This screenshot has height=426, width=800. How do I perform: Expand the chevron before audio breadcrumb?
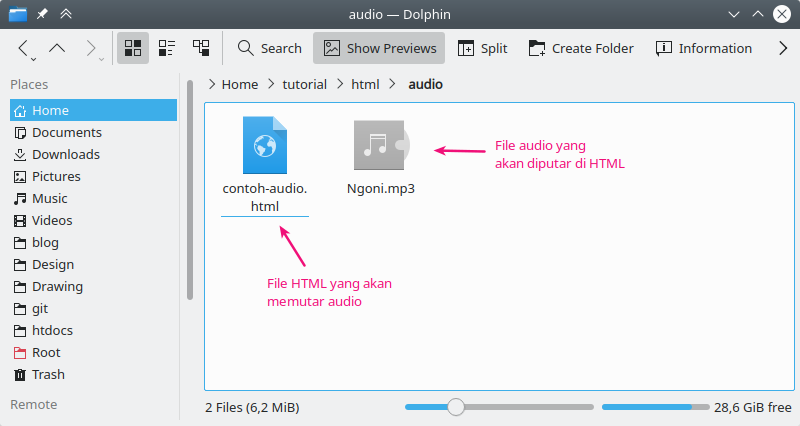[x=392, y=84]
